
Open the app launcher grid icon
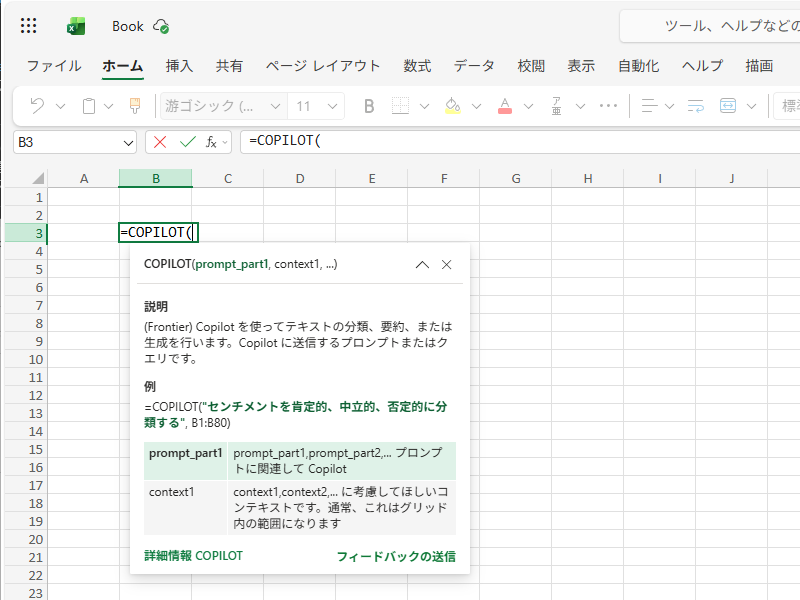[29, 26]
